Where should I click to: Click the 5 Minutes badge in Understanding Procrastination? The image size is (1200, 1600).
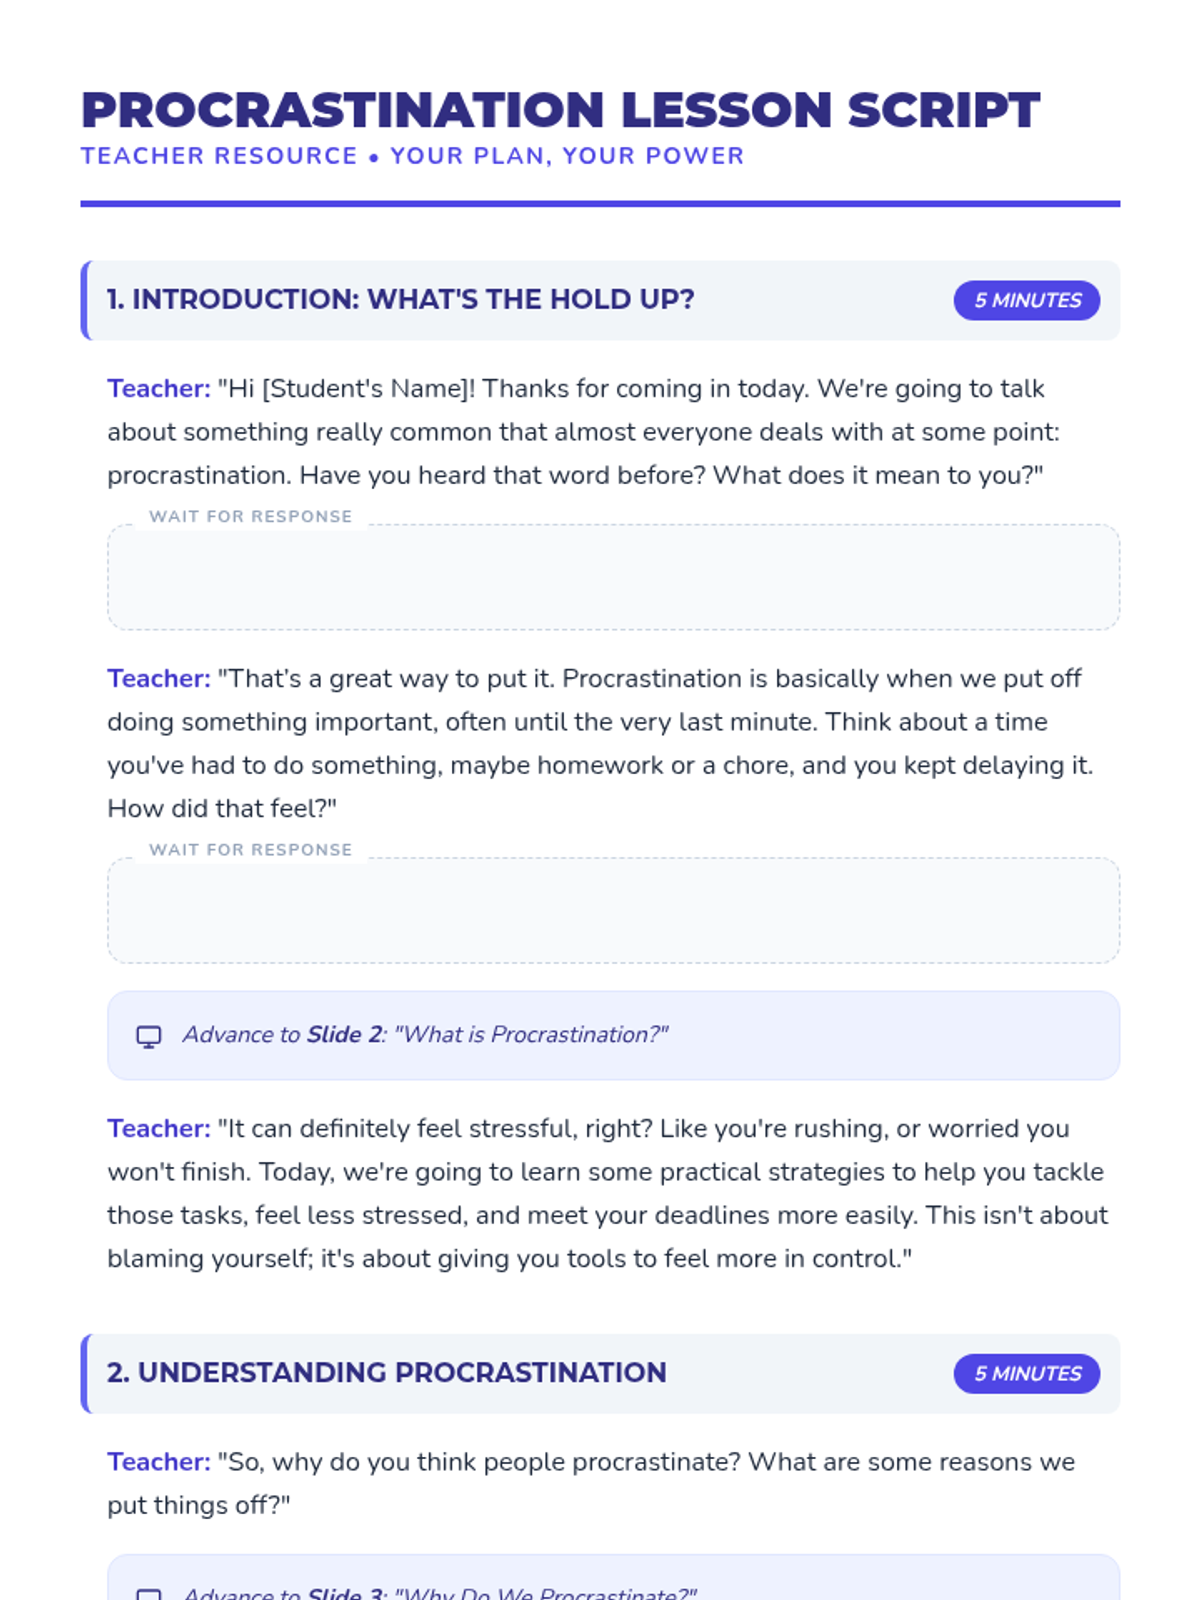click(1026, 1373)
